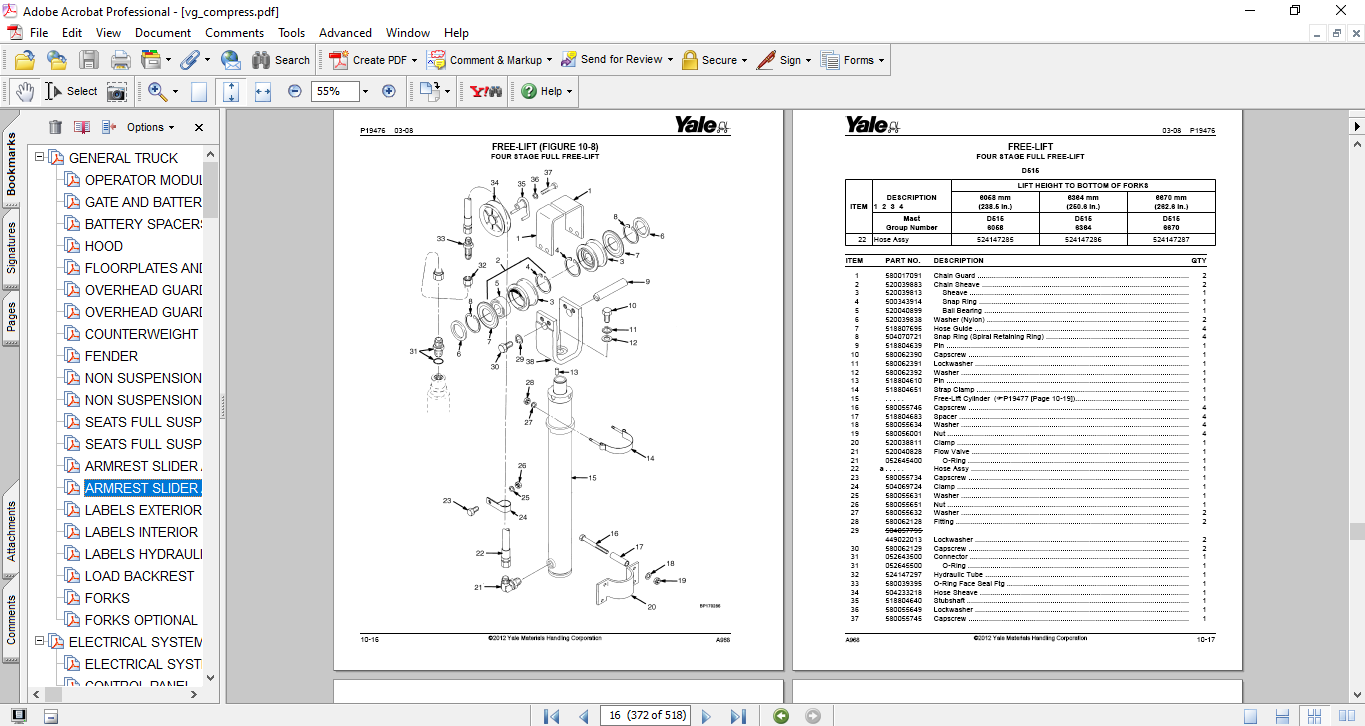This screenshot has width=1365, height=726.
Task: Click the page number input field
Action: (x=644, y=716)
